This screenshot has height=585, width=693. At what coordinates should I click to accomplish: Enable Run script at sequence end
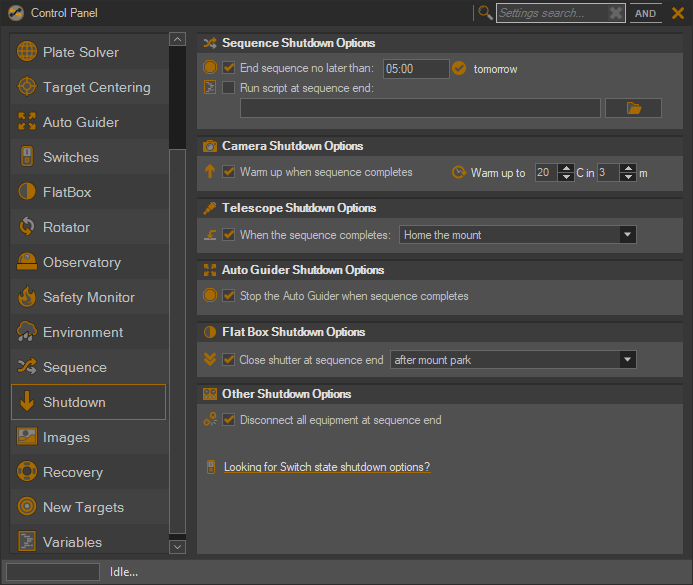tap(228, 87)
